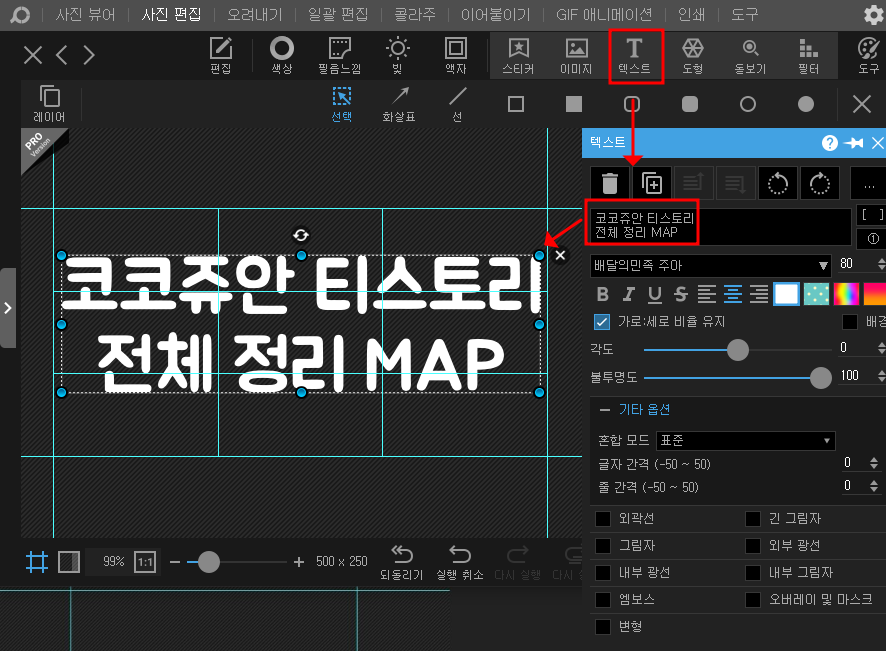Switch to 이어붙이기 tab

point(496,15)
